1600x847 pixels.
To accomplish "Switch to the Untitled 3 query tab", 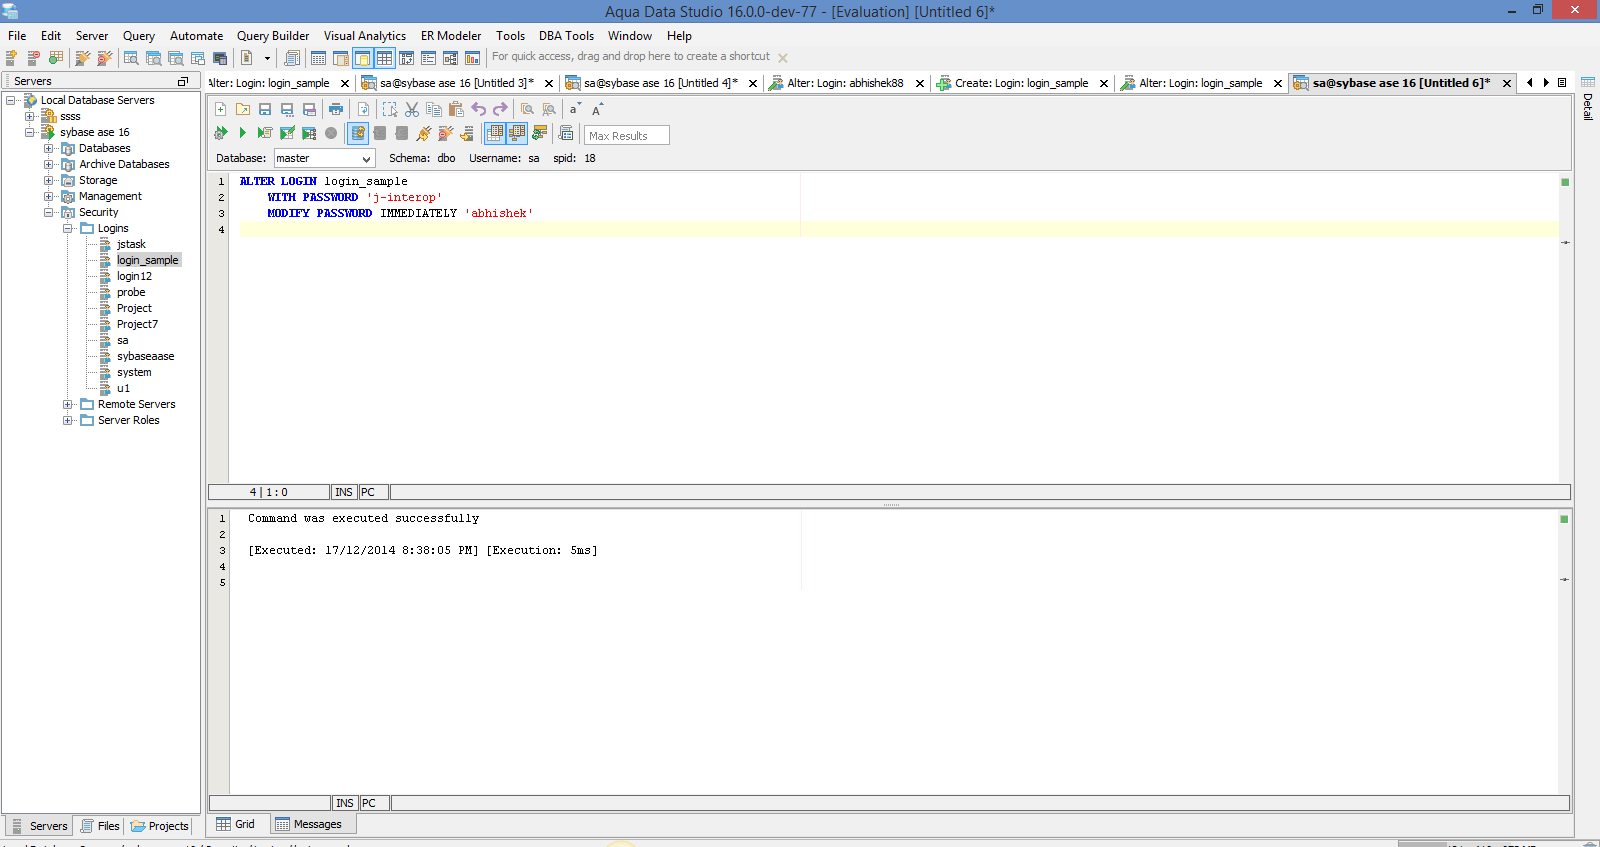I will coord(456,83).
